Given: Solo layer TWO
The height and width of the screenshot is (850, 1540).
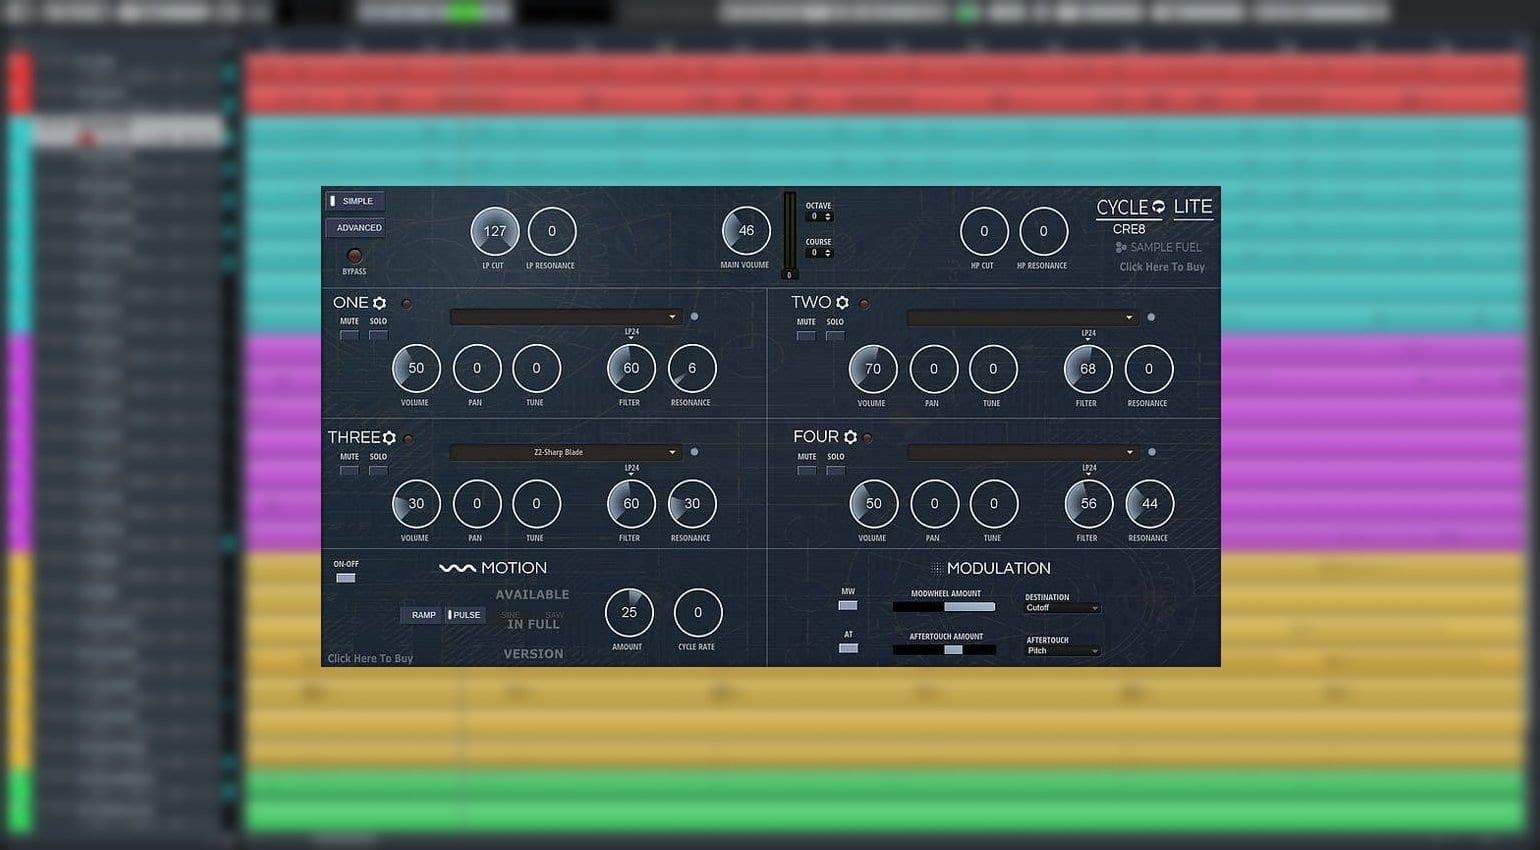Looking at the screenshot, I should [835, 335].
